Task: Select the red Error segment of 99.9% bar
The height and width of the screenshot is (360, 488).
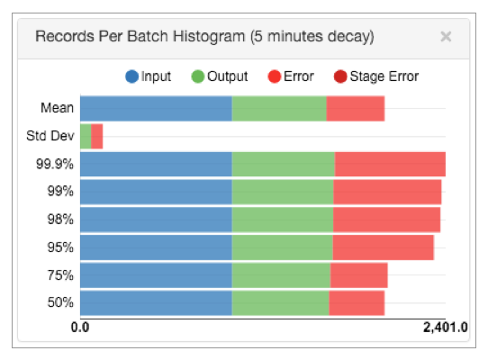Action: (390, 164)
